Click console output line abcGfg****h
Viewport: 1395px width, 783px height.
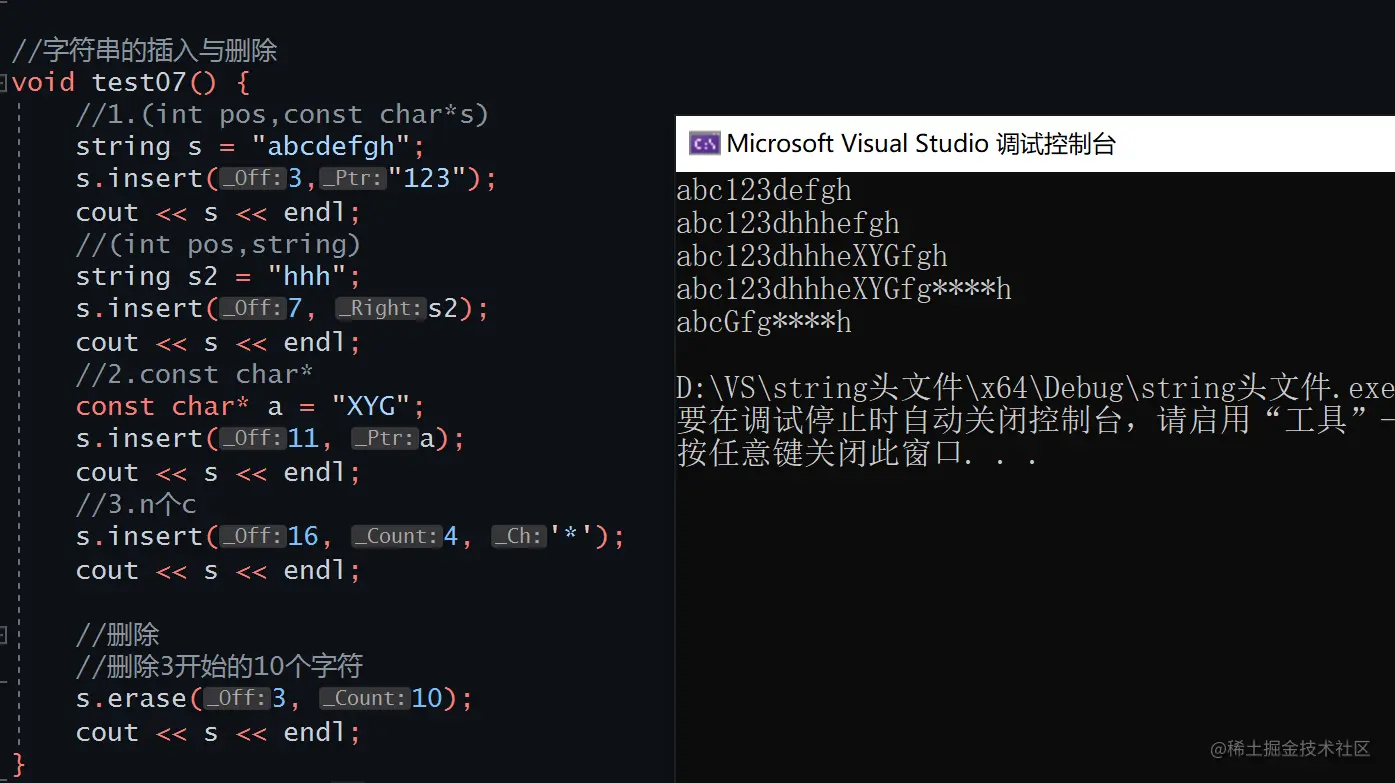764,323
